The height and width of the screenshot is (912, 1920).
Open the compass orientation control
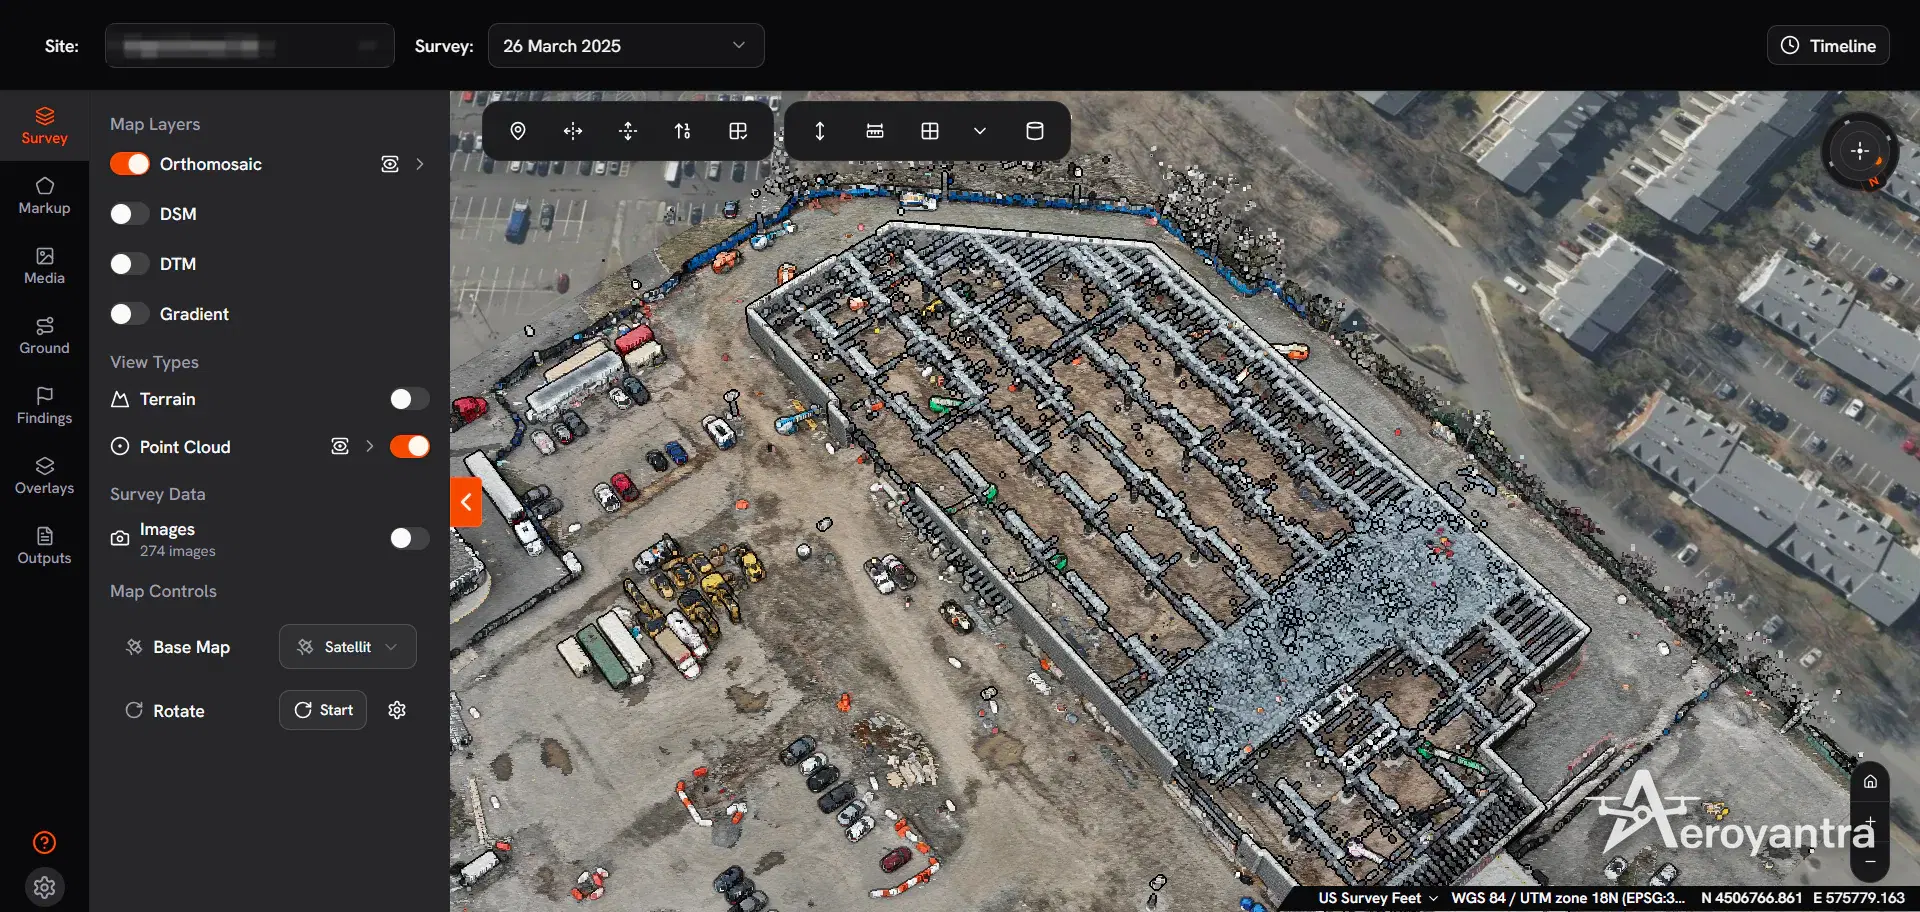pyautogui.click(x=1860, y=151)
